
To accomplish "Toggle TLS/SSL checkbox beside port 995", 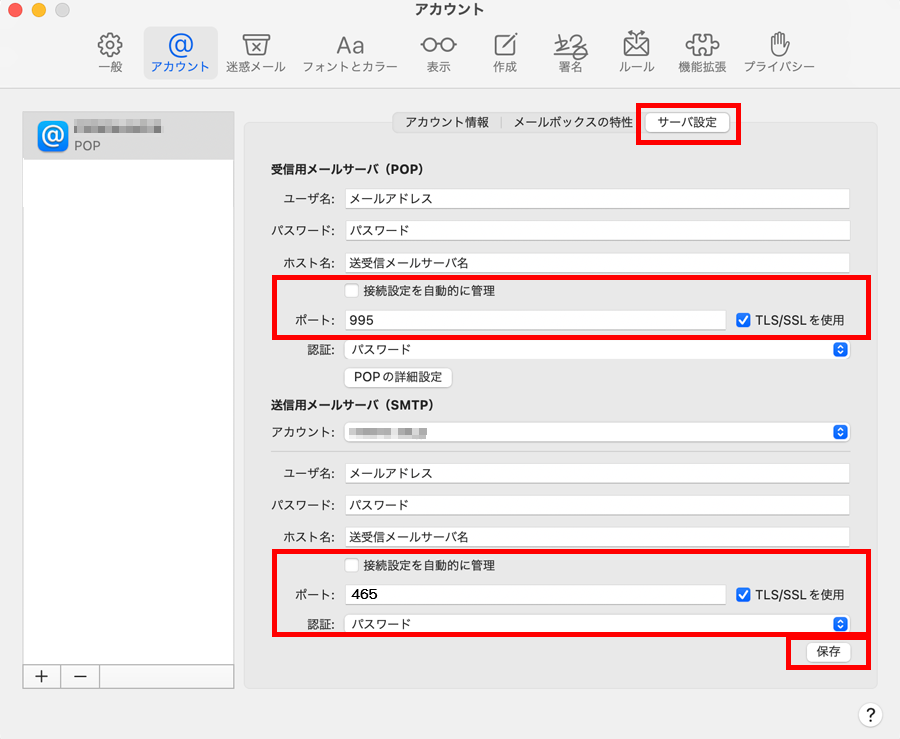I will pos(743,320).
